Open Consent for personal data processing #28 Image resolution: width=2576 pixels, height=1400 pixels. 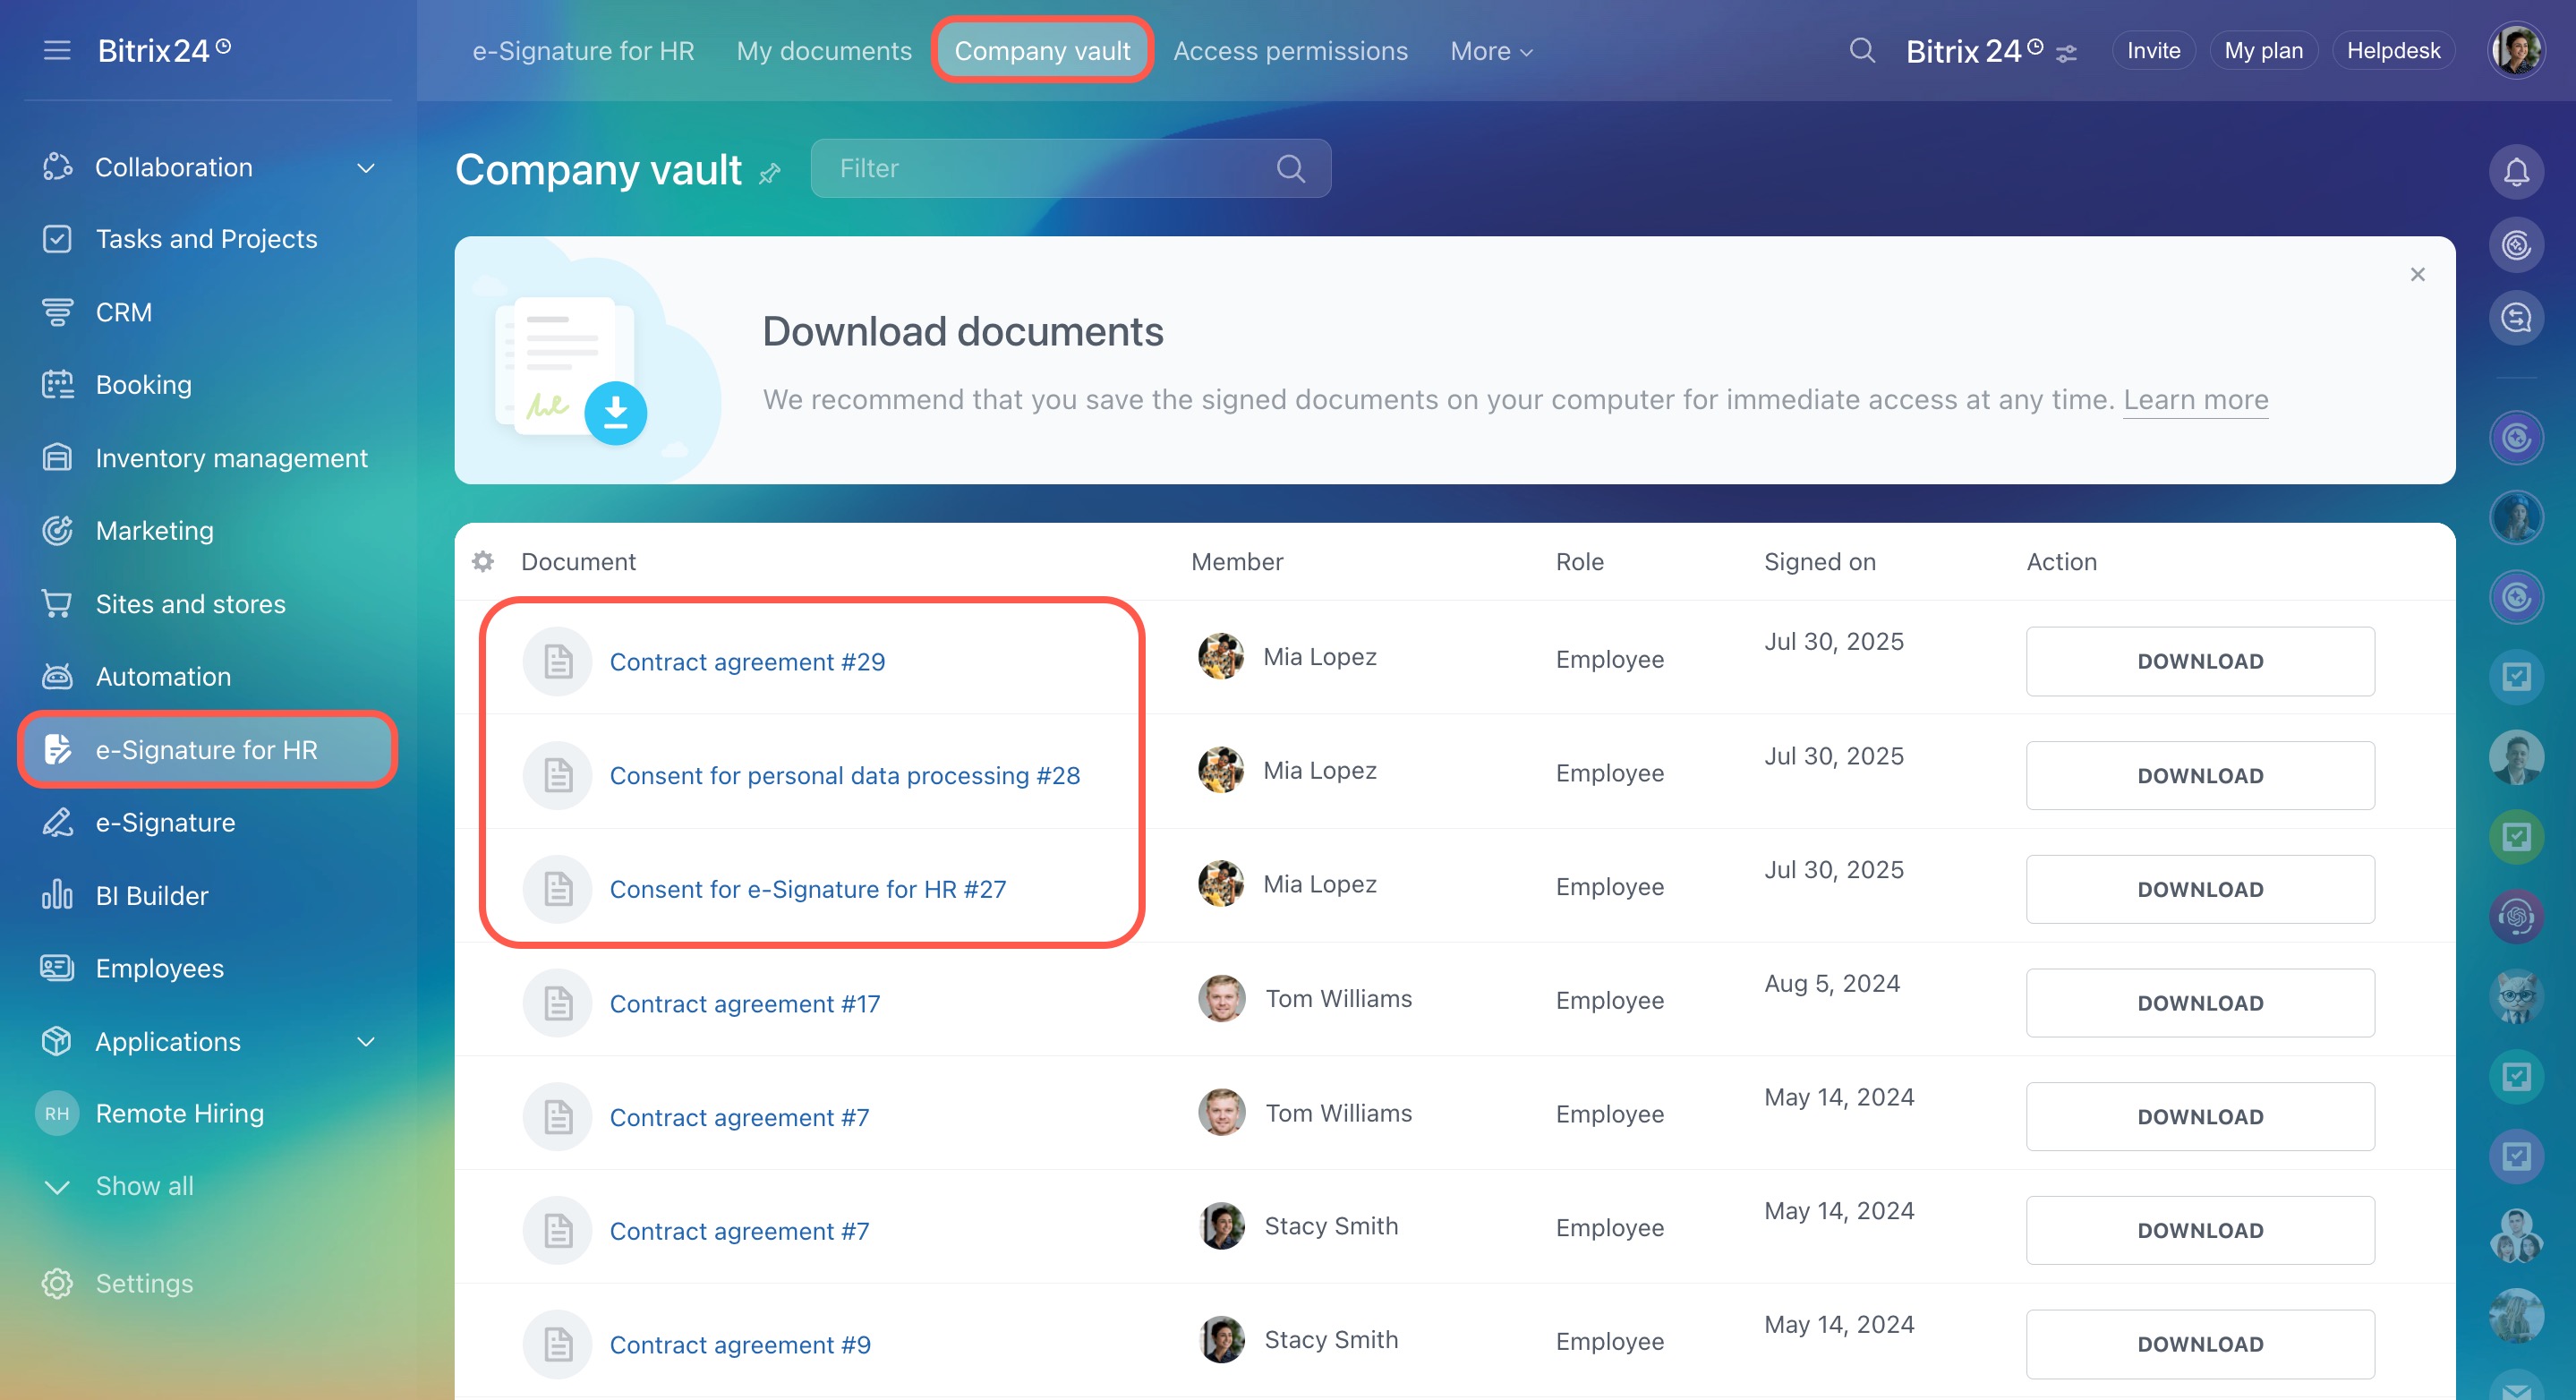pyautogui.click(x=845, y=776)
